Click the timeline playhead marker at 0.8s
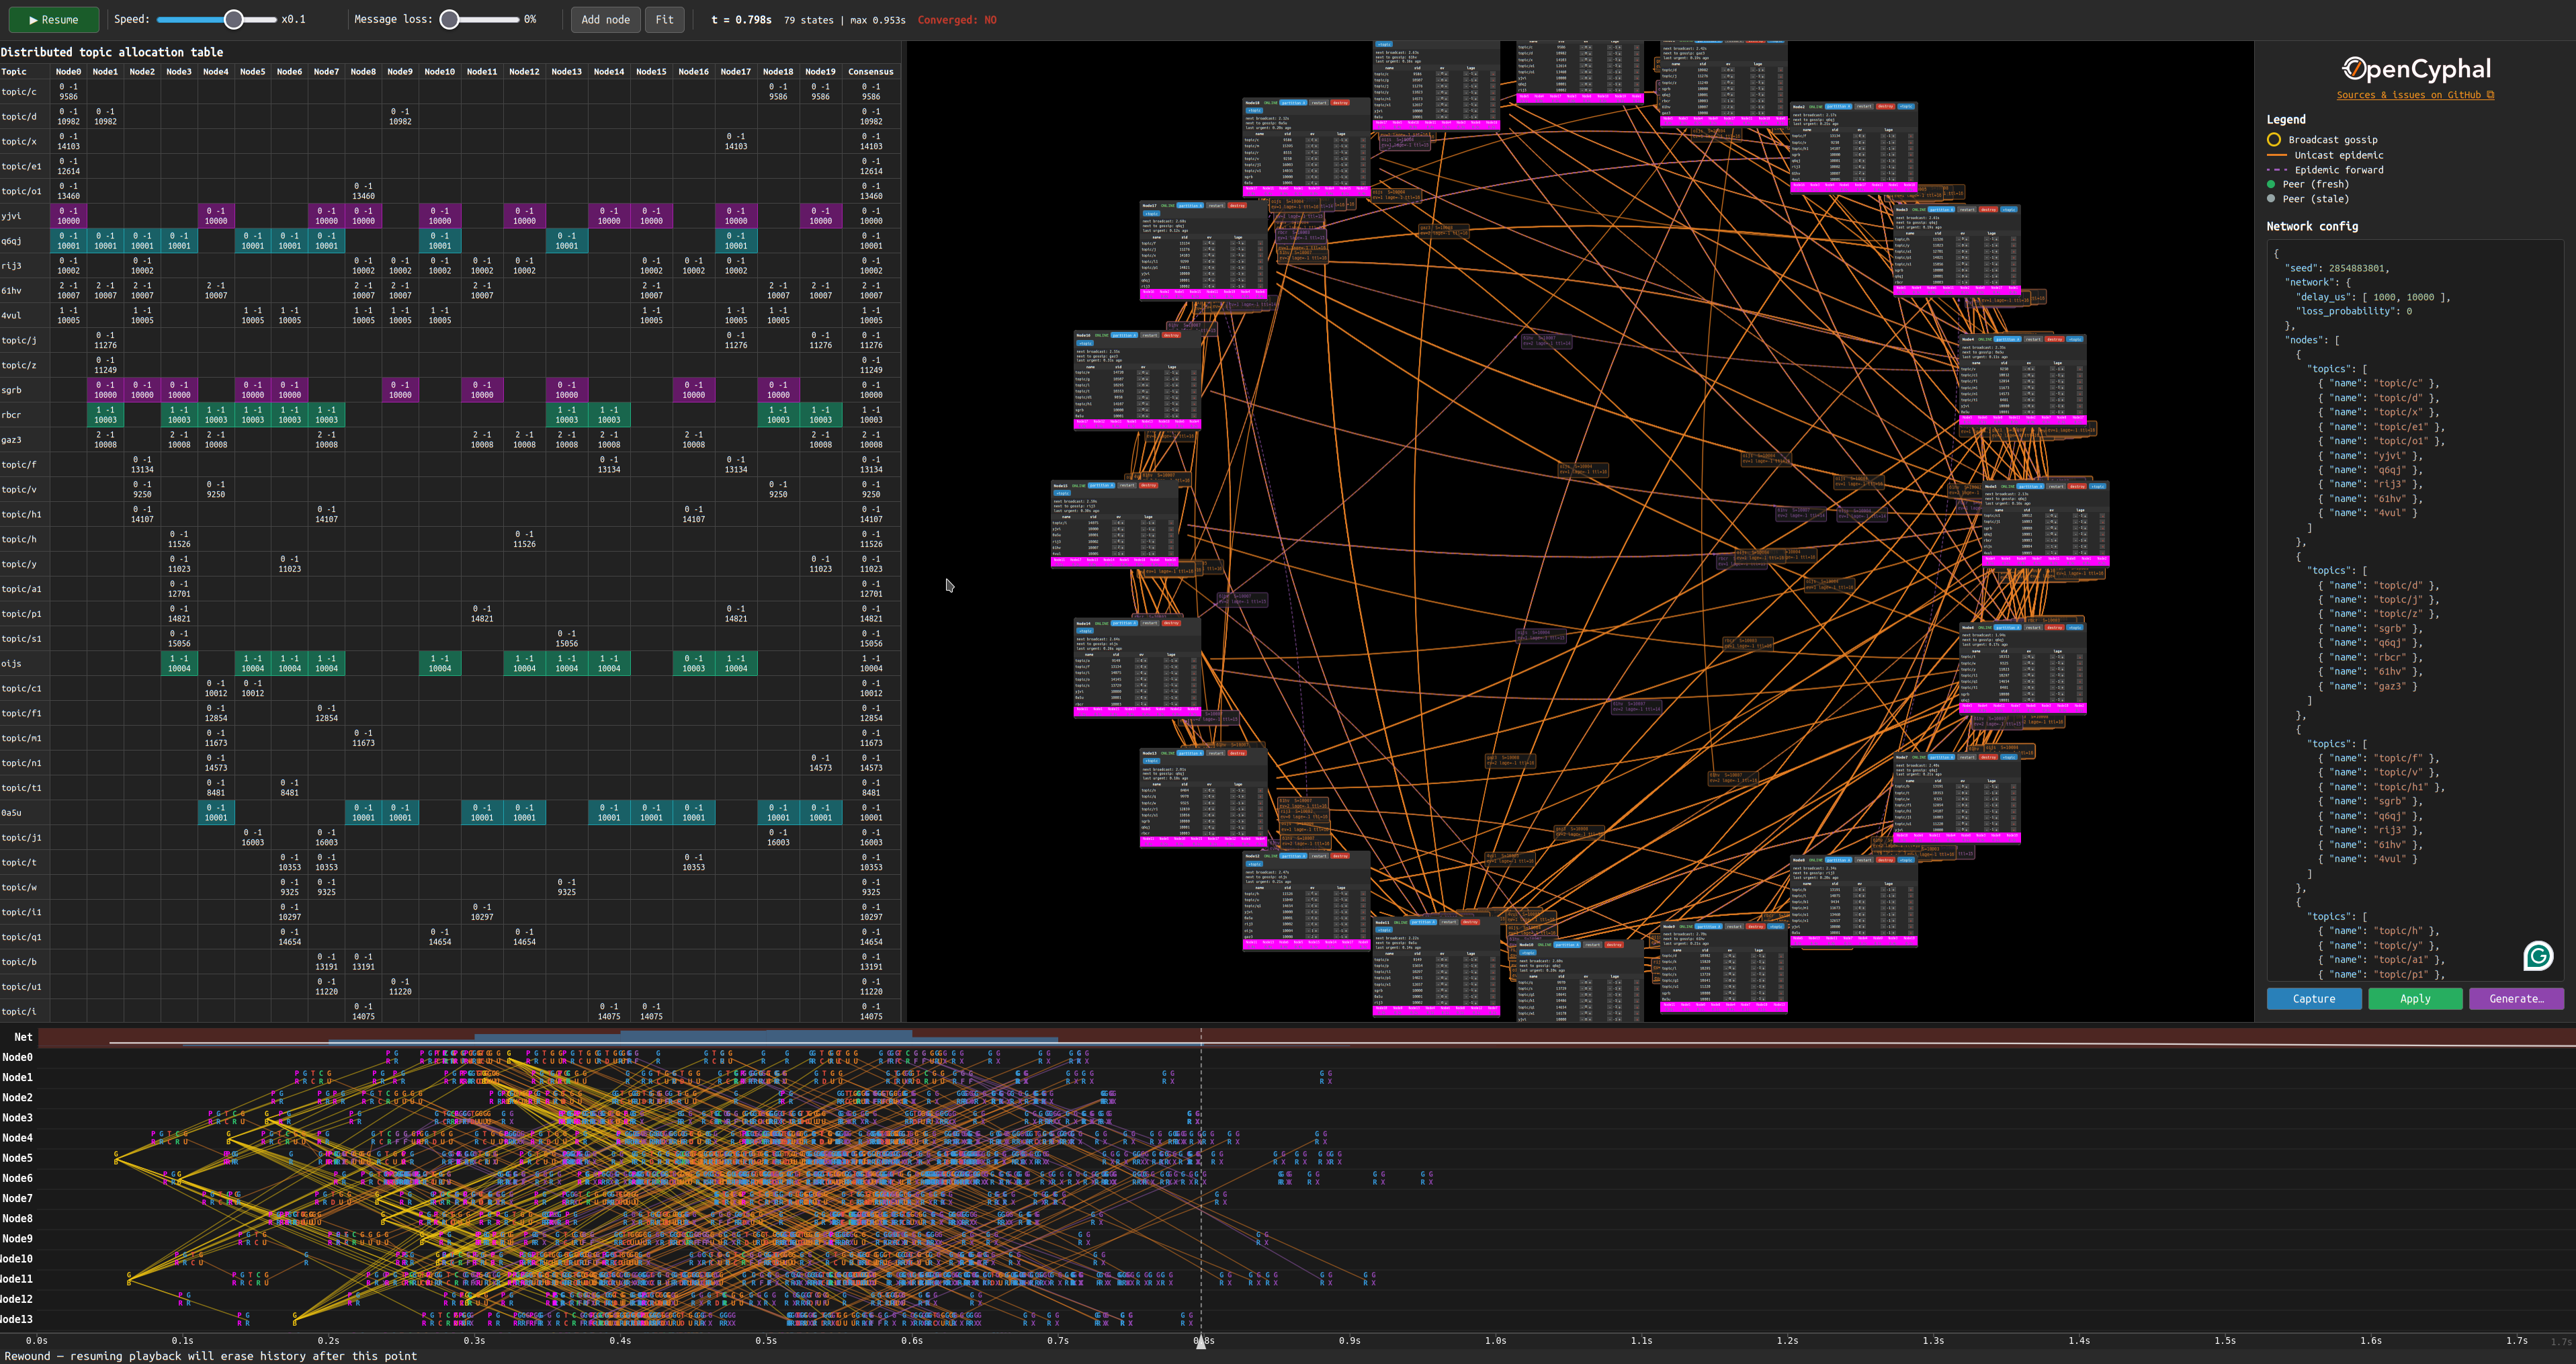 tap(1201, 1343)
